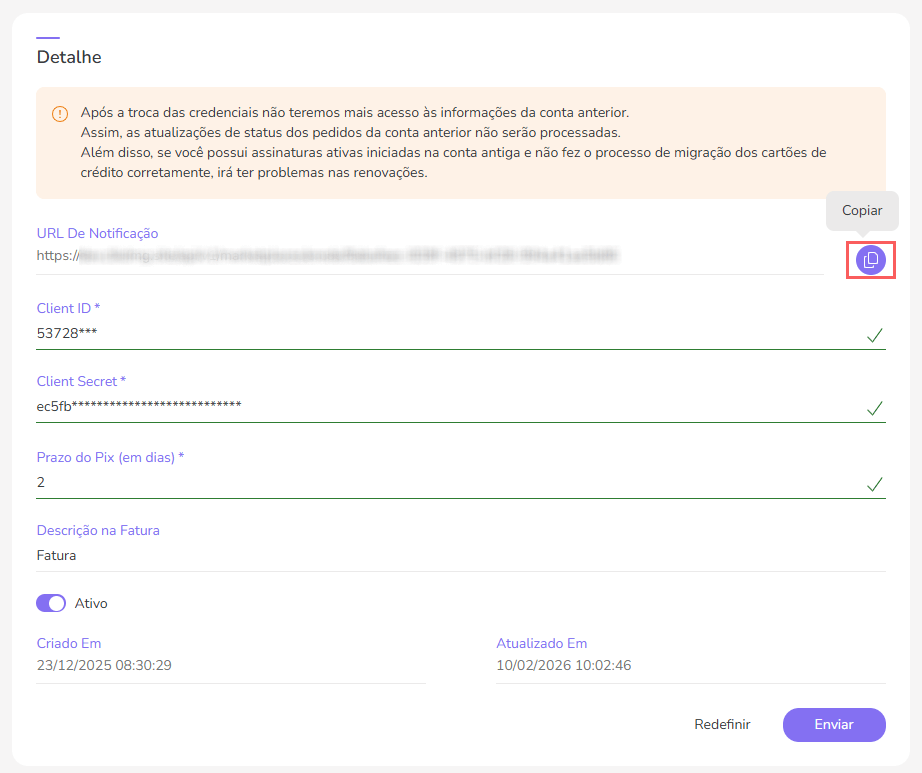Click the validation checkmark beside Client Secret
Viewport: 922px width, 773px height.
[x=875, y=409]
